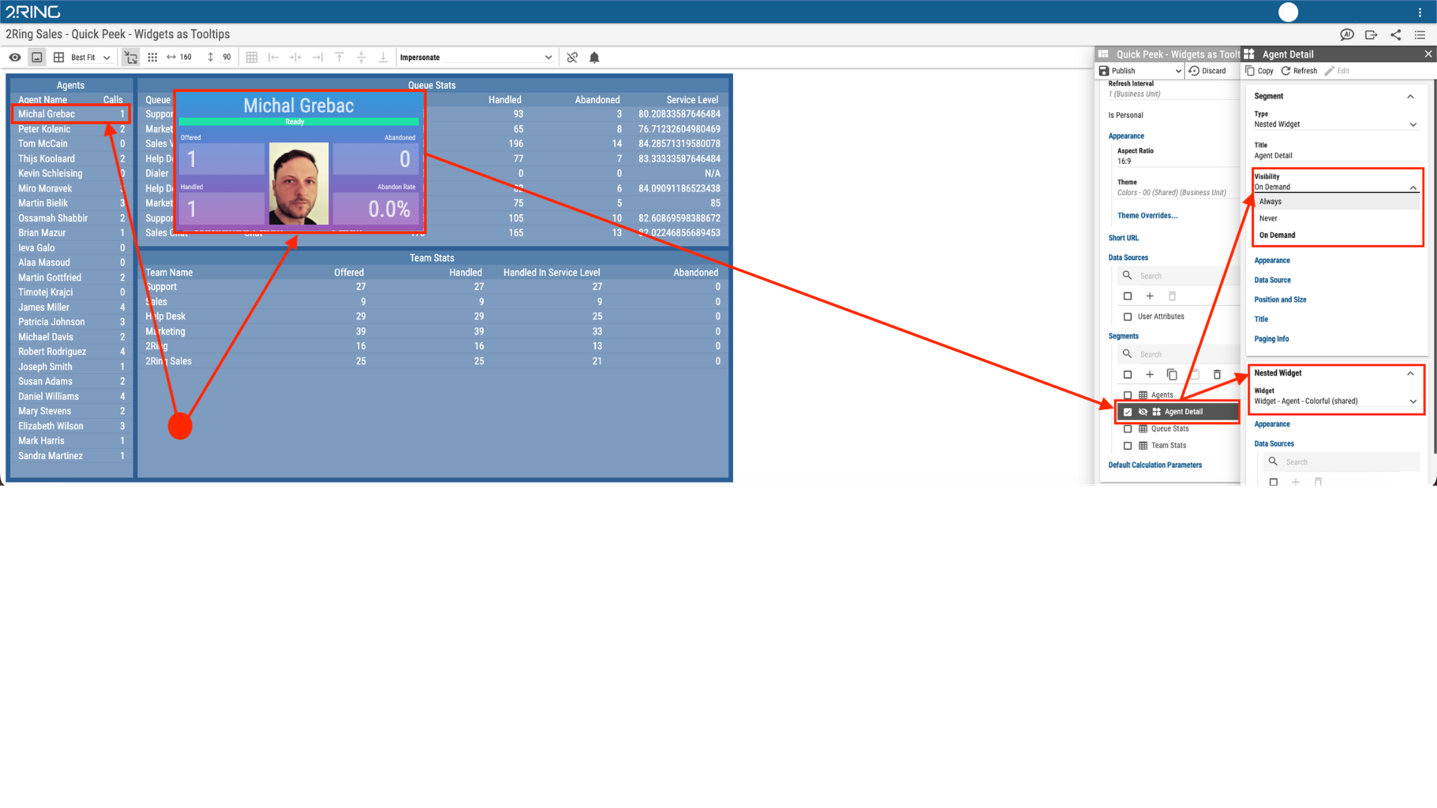Click the align vertical centers icon

tap(361, 58)
